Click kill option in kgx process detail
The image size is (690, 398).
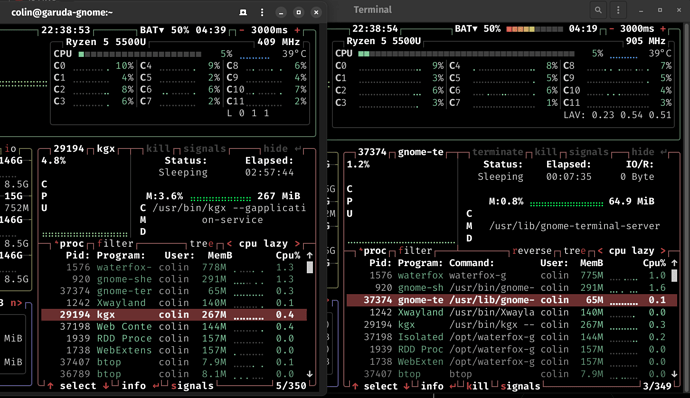click(158, 149)
